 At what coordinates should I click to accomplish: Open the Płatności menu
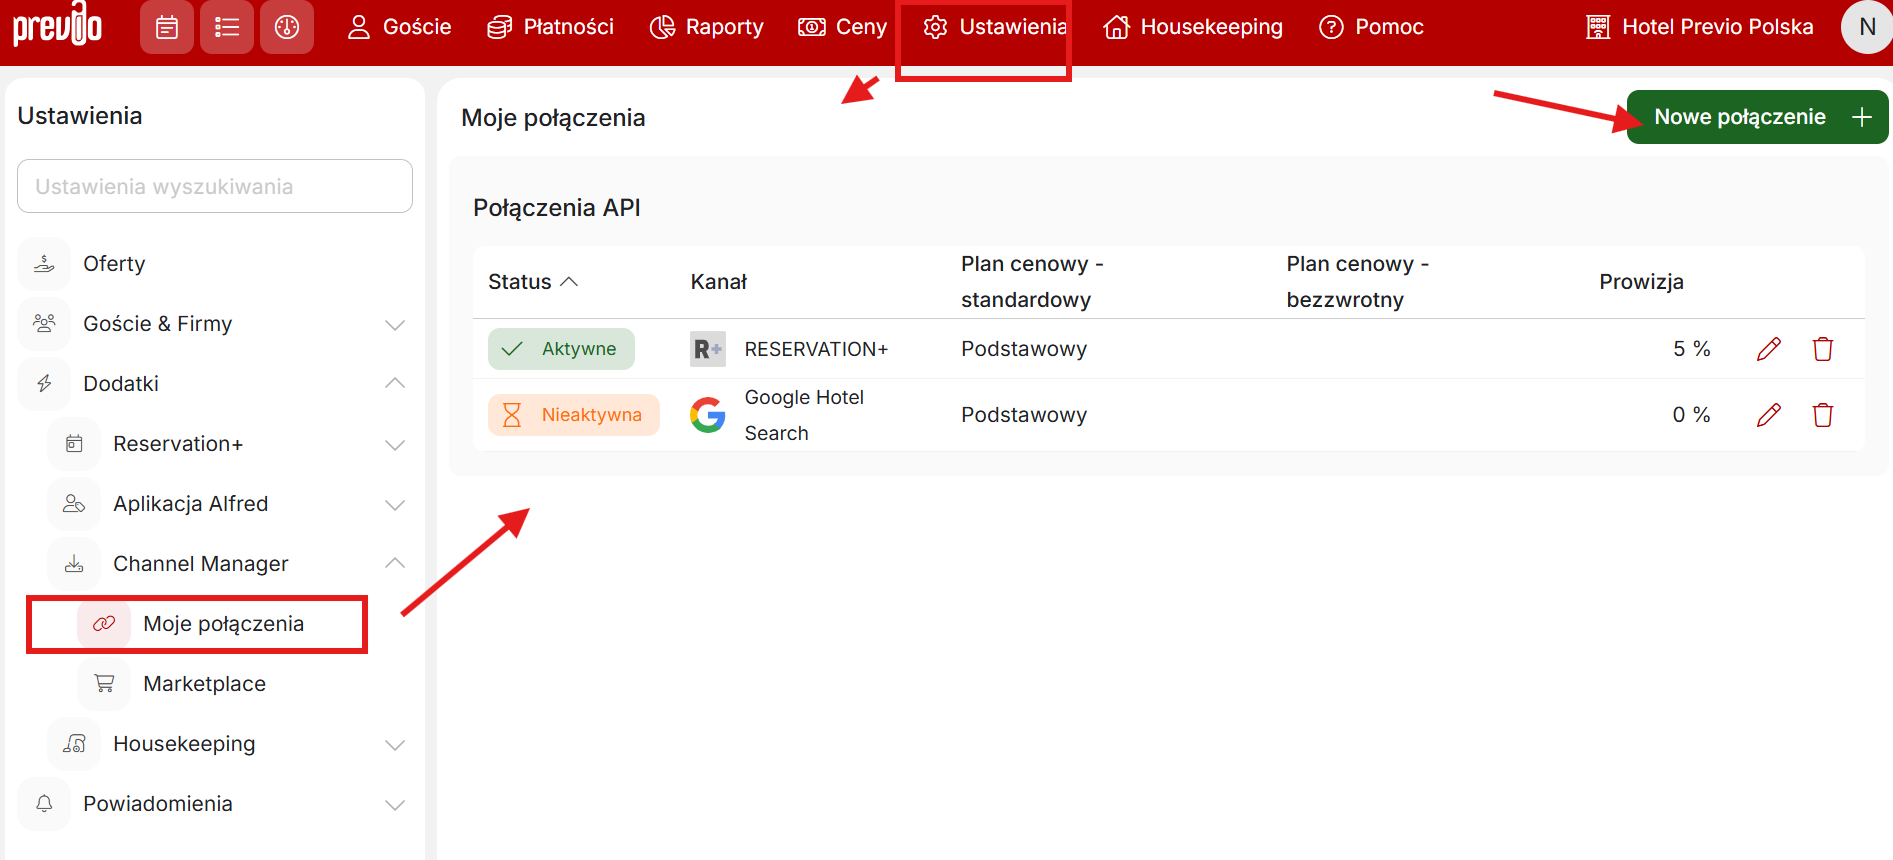pyautogui.click(x=551, y=27)
